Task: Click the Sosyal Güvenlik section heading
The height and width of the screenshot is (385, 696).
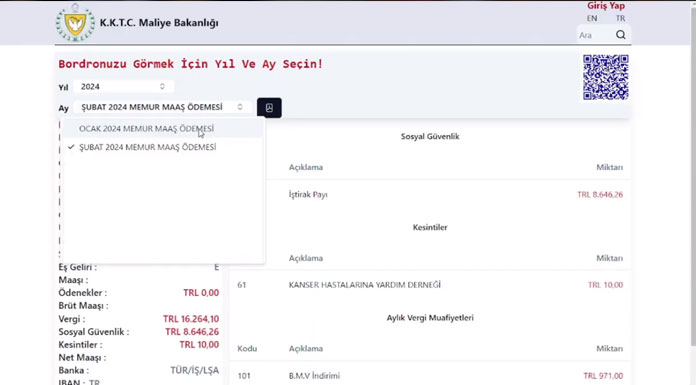Action: (x=430, y=136)
